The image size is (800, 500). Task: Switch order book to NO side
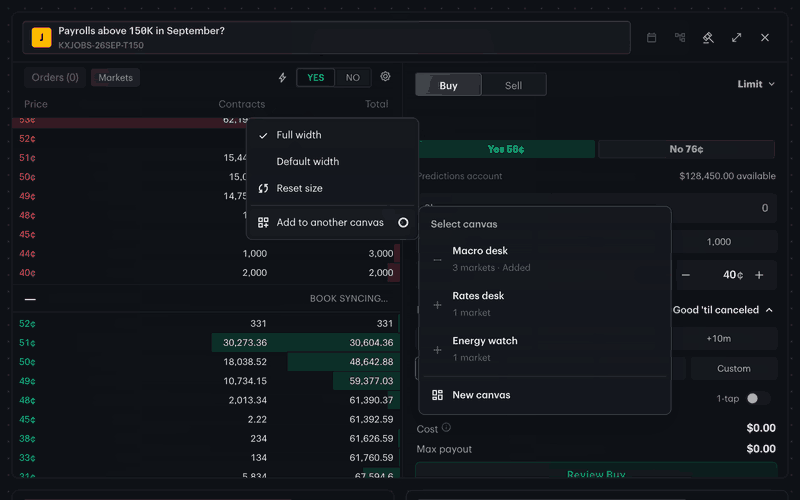tap(353, 78)
